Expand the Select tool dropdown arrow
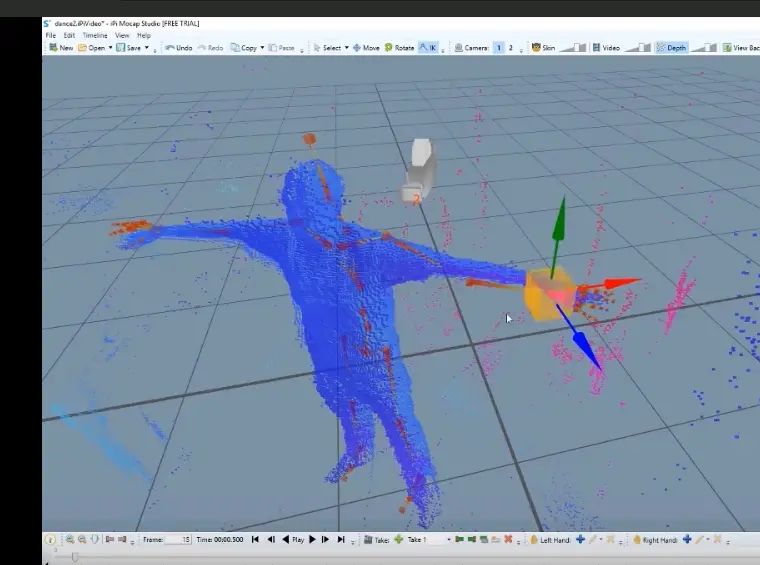The height and width of the screenshot is (565, 760). pos(347,47)
